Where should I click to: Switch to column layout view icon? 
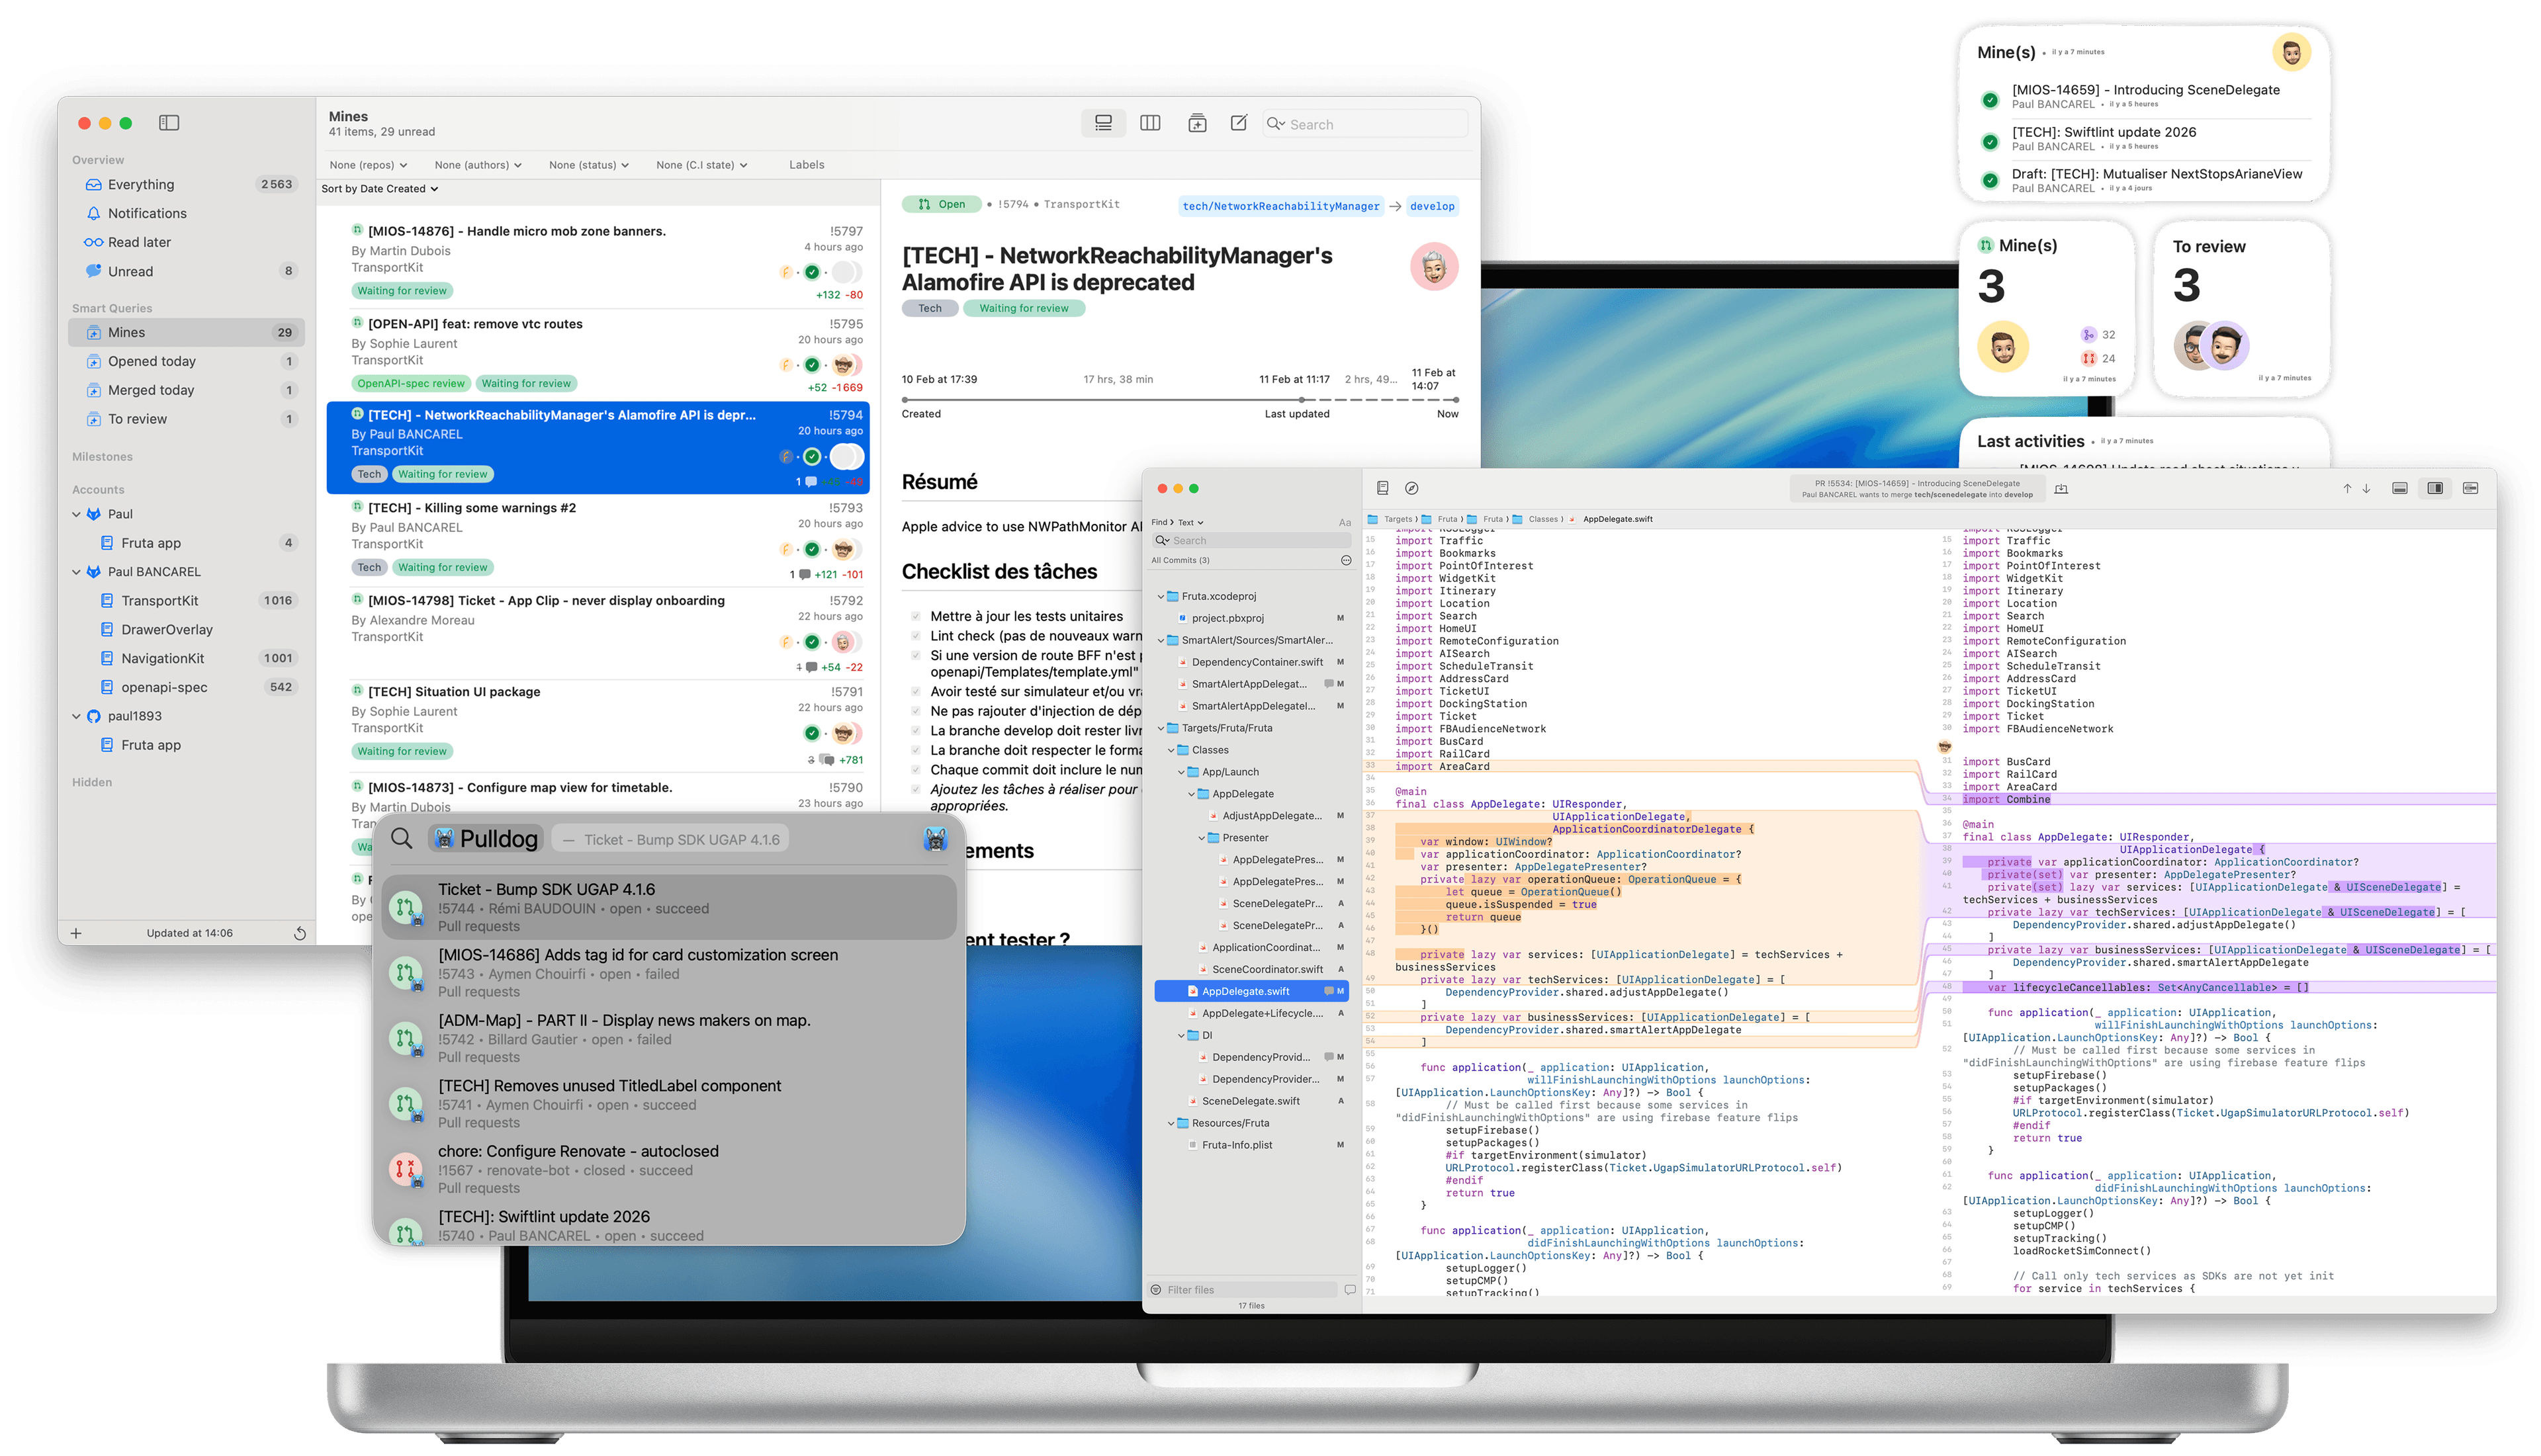[1150, 123]
